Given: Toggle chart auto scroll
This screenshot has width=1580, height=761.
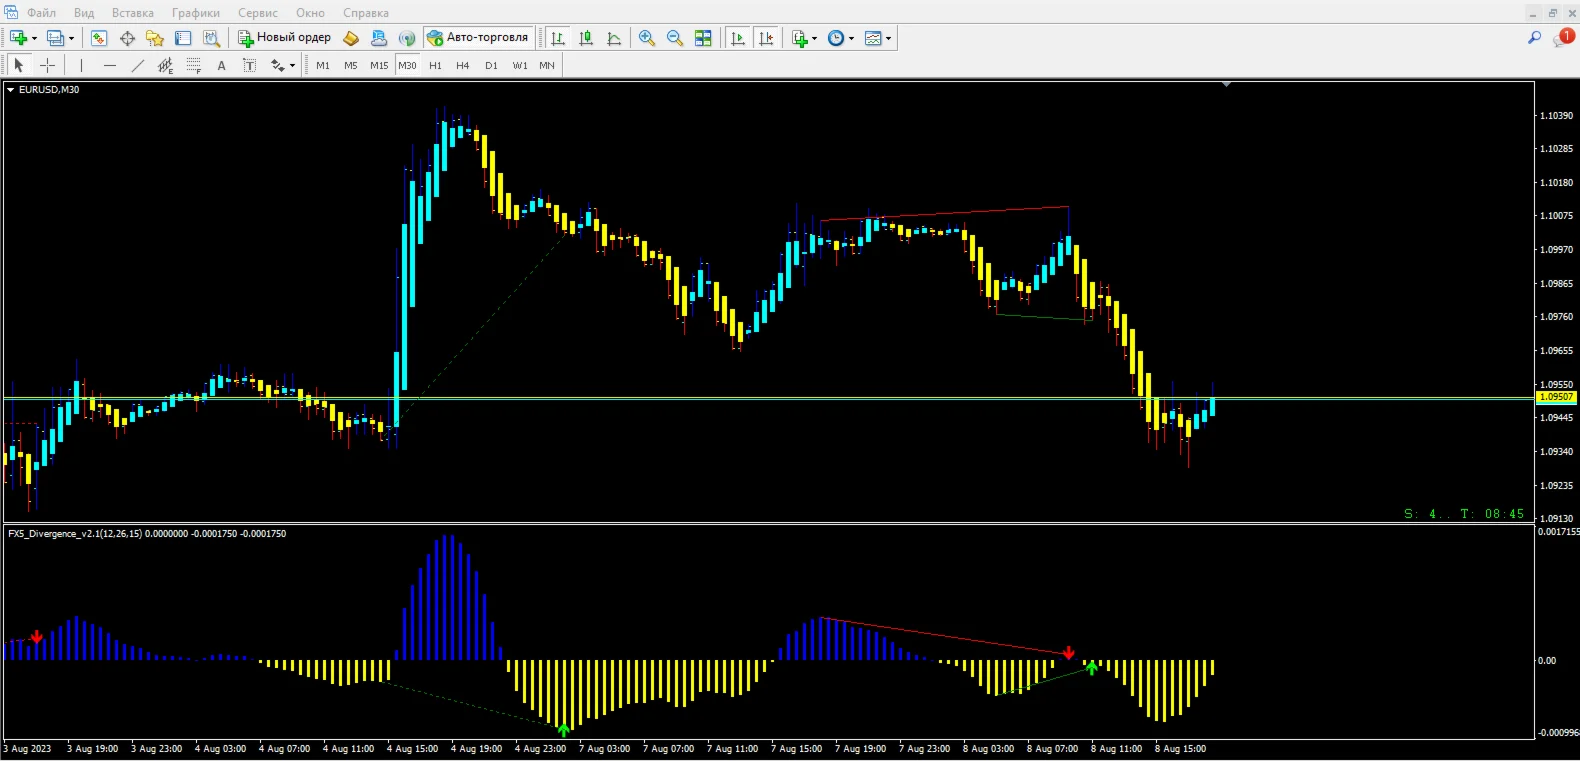Looking at the screenshot, I should [x=738, y=38].
